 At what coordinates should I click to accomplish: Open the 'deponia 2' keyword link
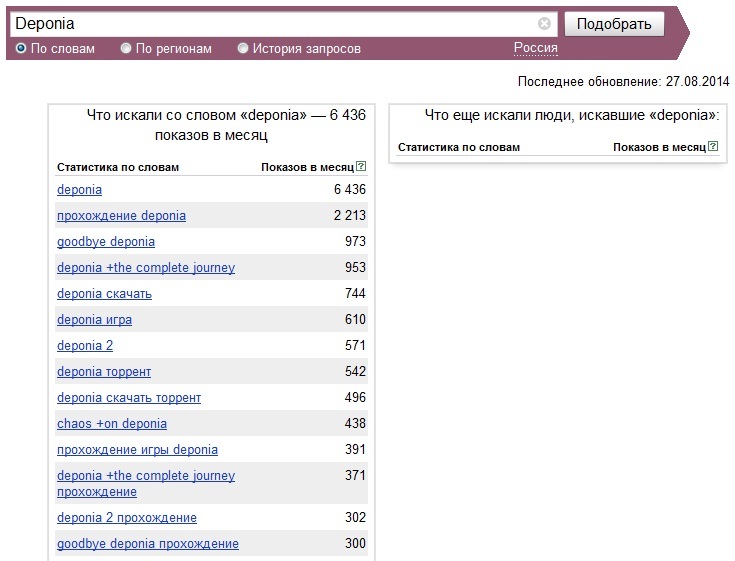[85, 346]
